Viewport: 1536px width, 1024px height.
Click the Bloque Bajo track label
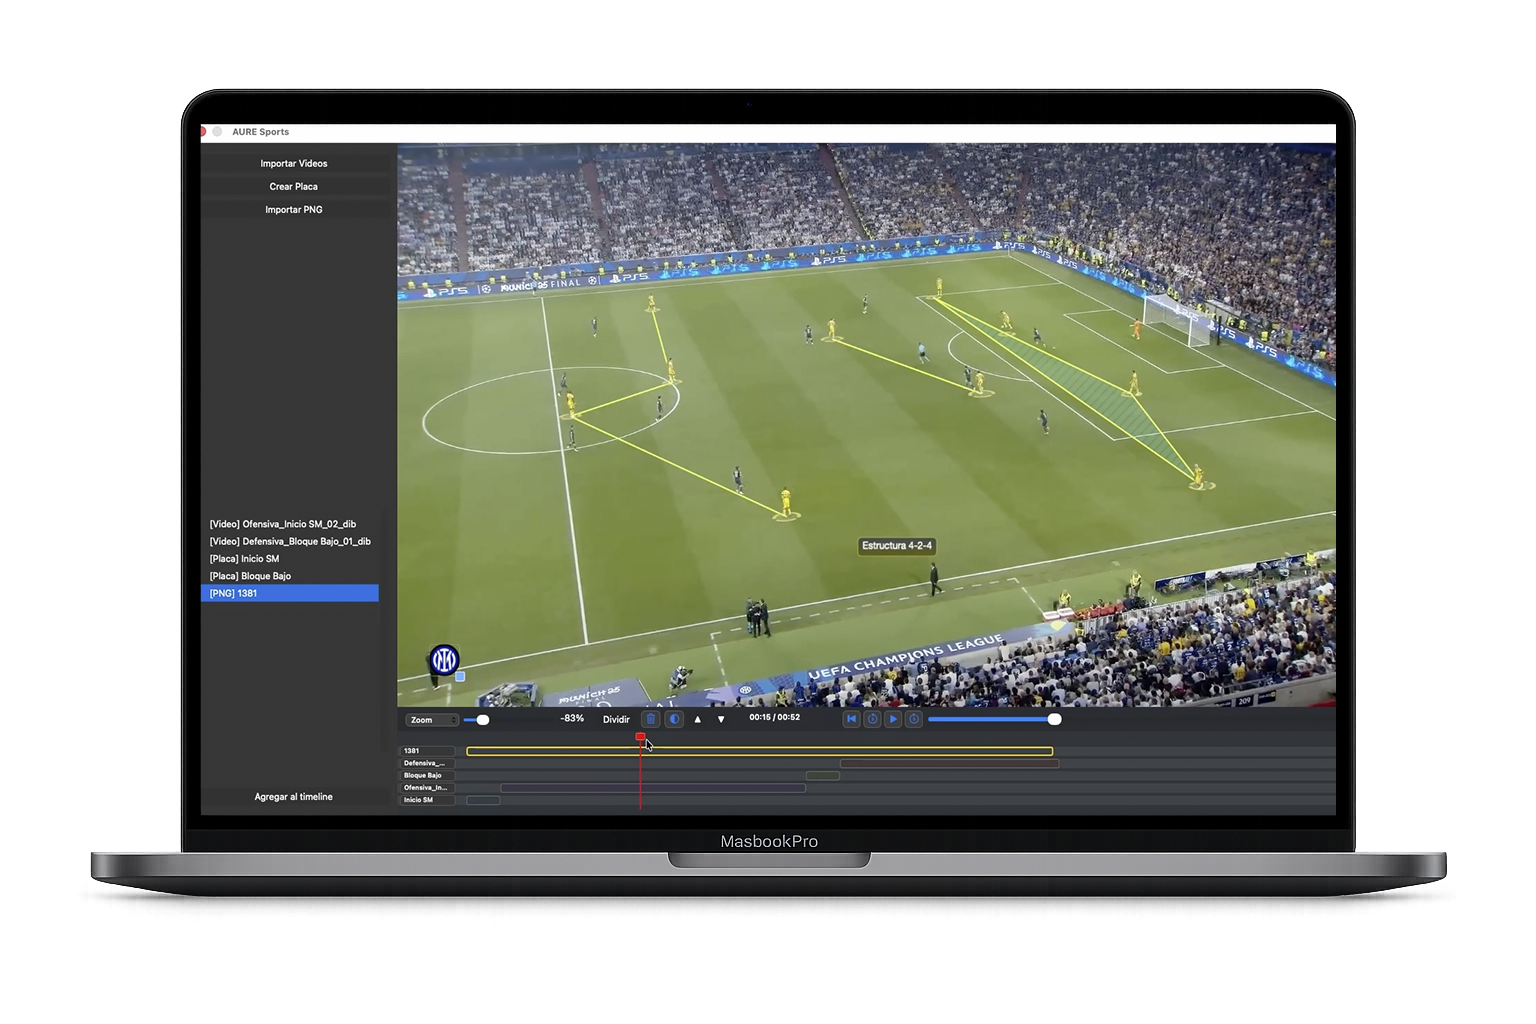[428, 775]
